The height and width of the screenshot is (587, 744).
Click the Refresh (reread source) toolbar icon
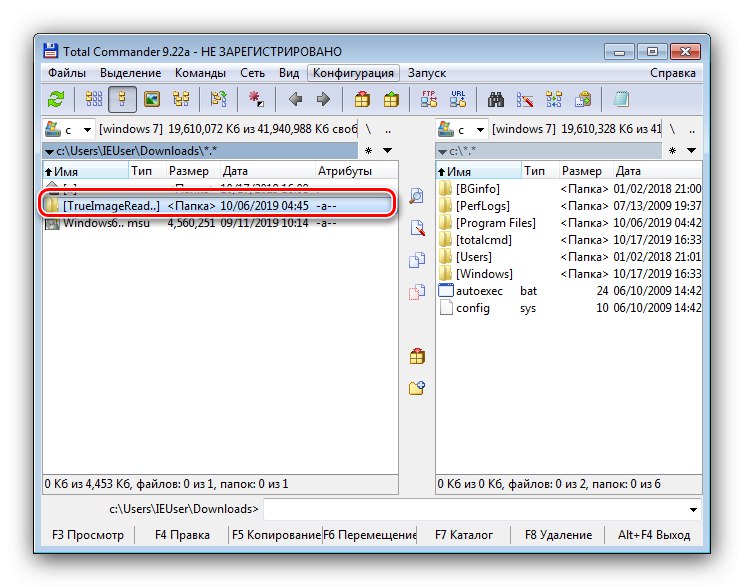point(56,99)
